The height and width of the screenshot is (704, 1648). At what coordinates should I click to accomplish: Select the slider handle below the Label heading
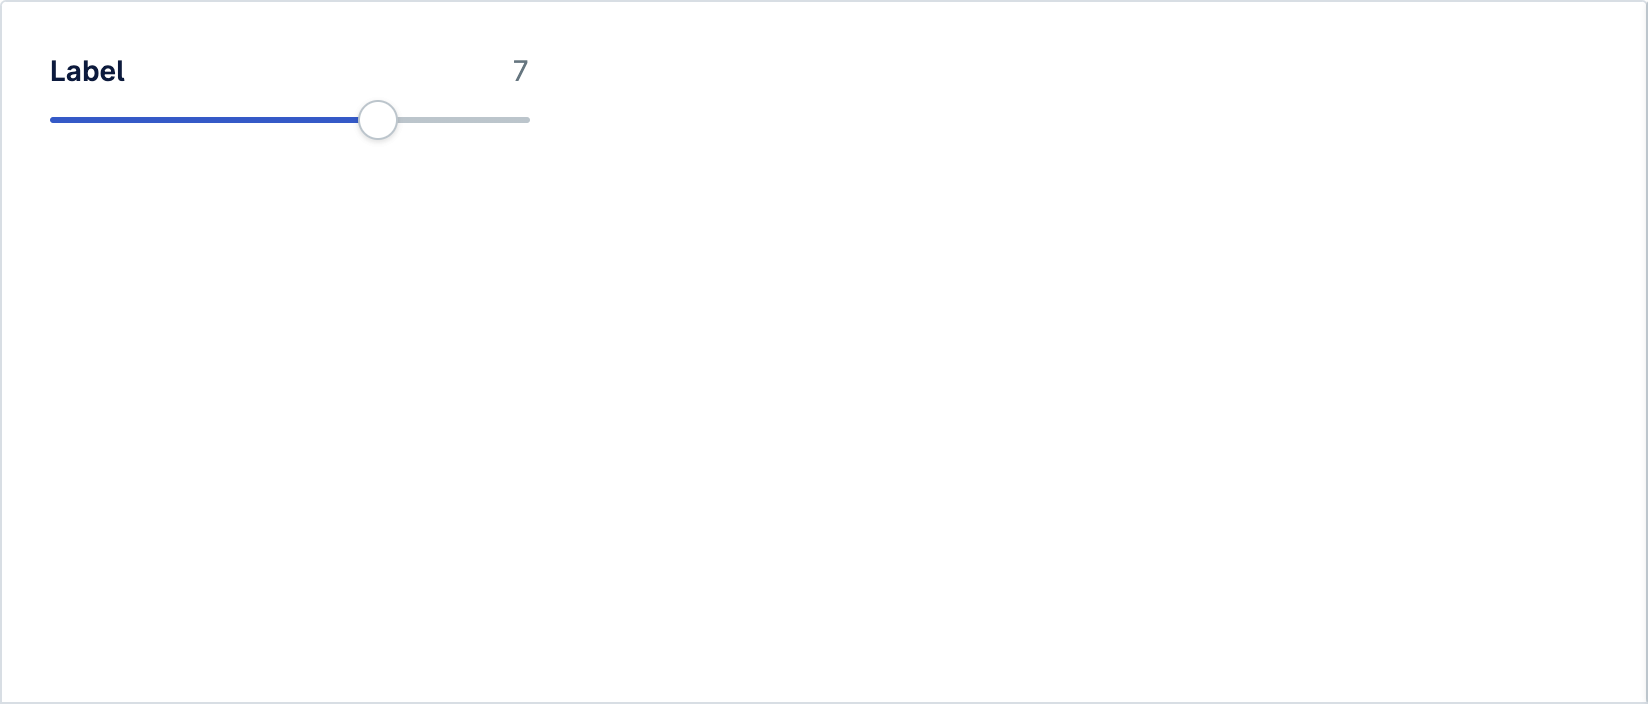point(378,120)
